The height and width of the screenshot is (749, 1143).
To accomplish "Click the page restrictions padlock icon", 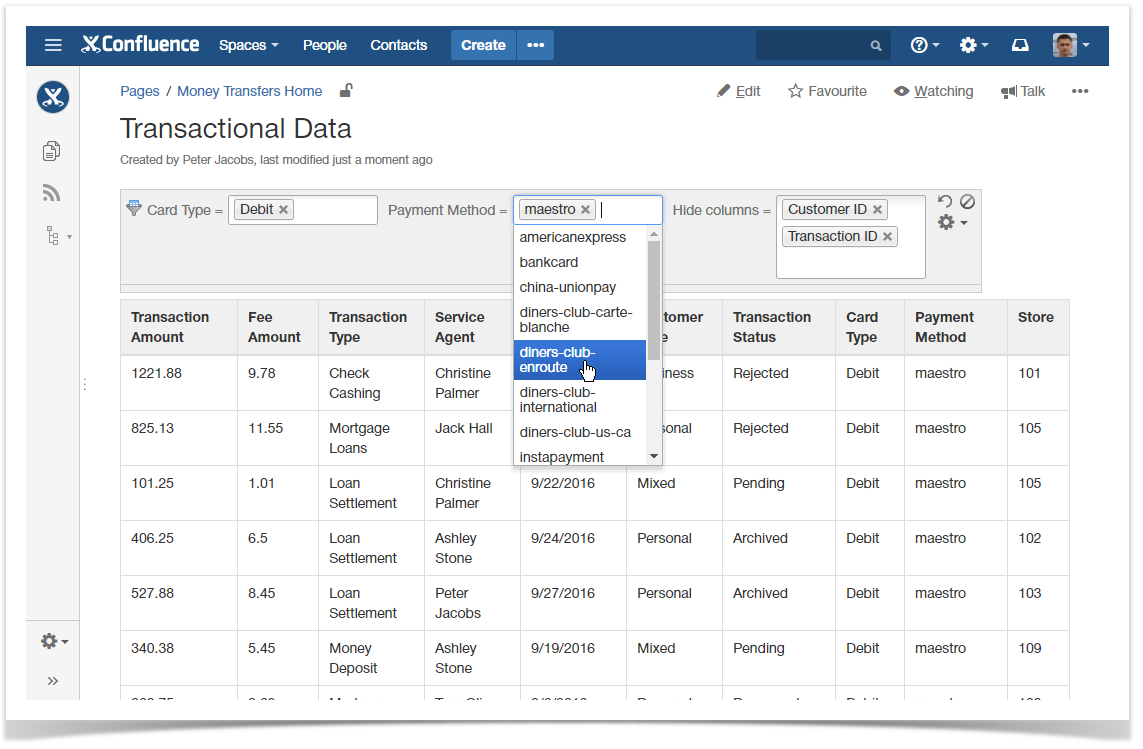I will tap(346, 91).
